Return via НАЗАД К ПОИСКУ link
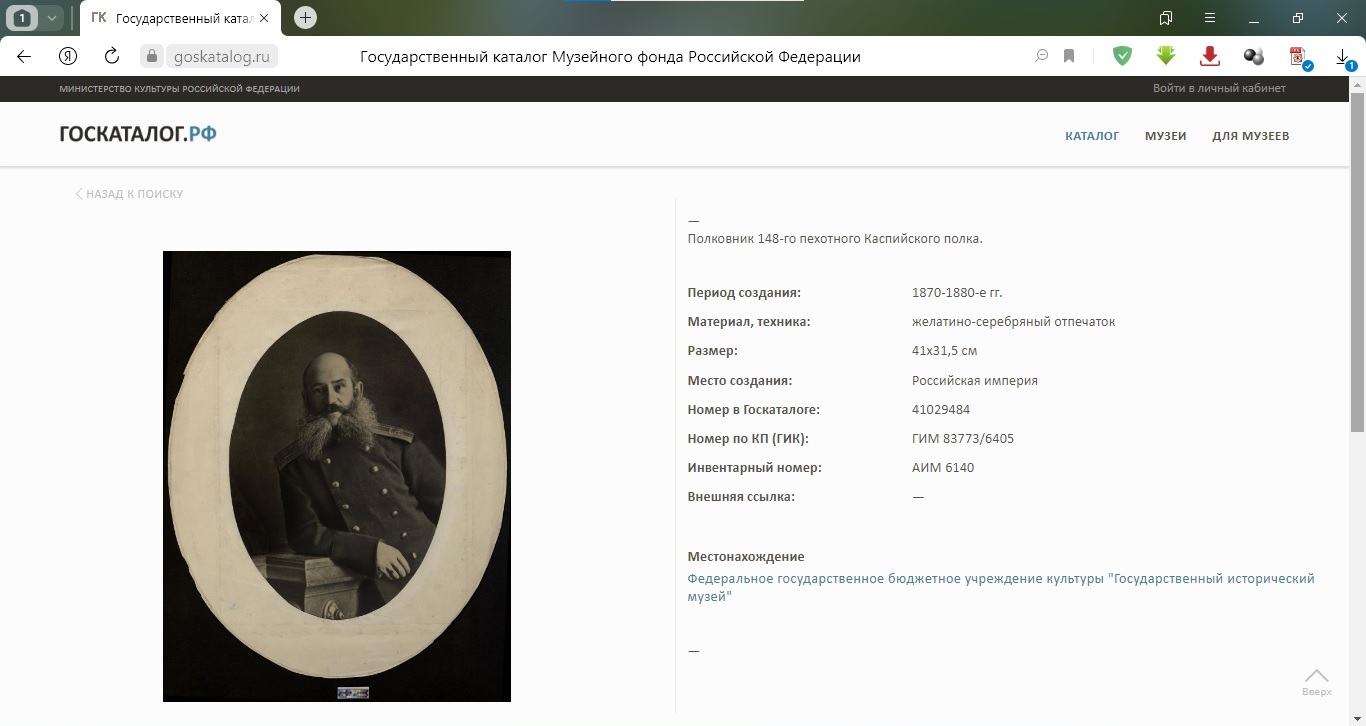 click(x=130, y=194)
